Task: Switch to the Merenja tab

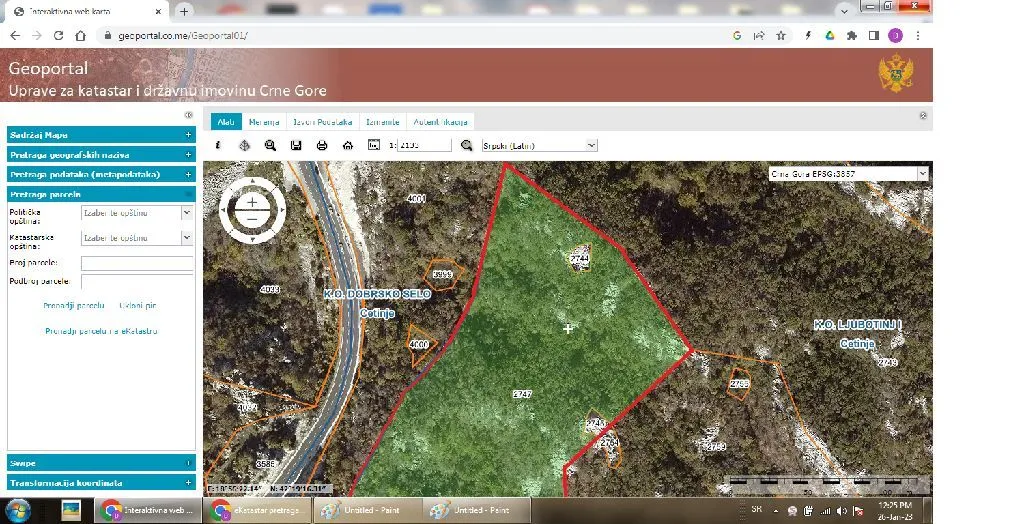Action: point(264,122)
